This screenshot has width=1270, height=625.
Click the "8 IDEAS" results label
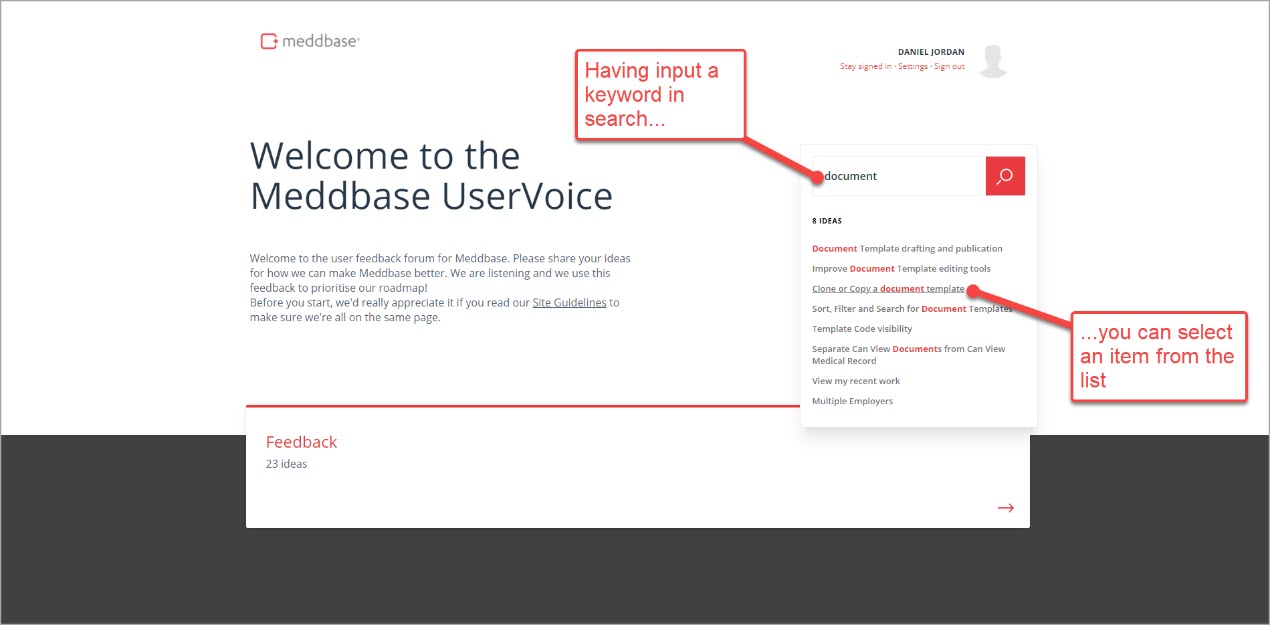click(x=827, y=220)
